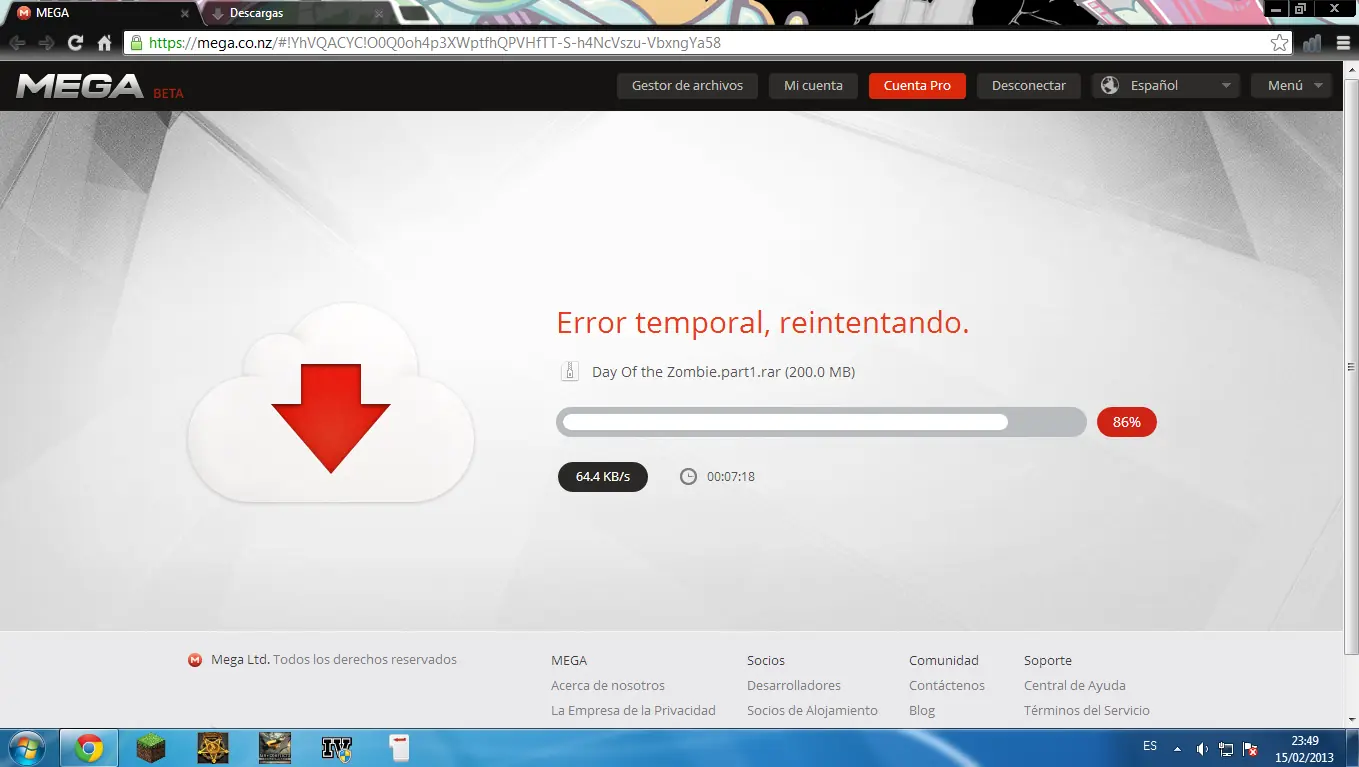Image resolution: width=1359 pixels, height=767 pixels.
Task: Click the 86% progress badge
Action: pyautogui.click(x=1127, y=422)
